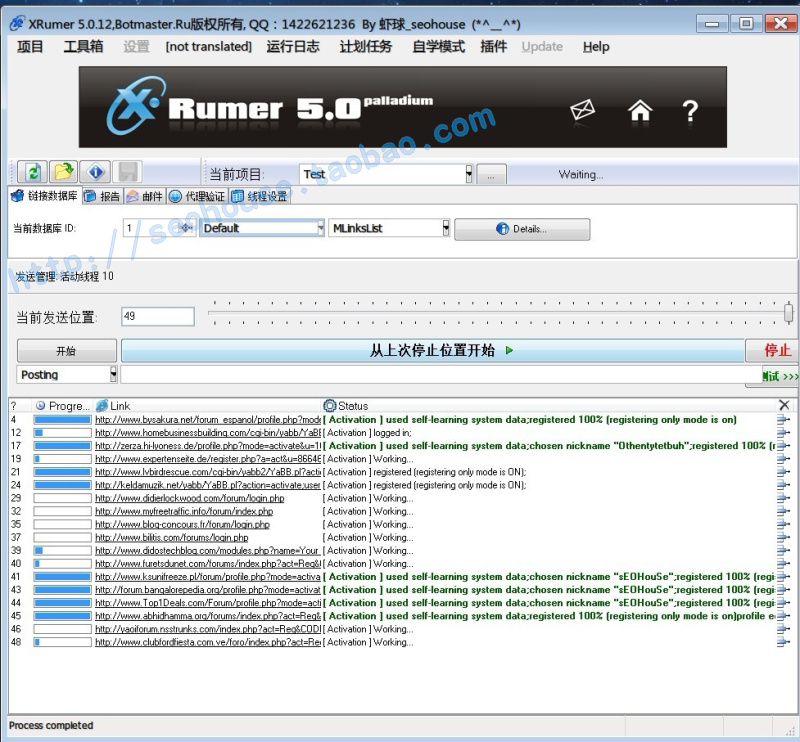Open the expertenseite.de register link
800x742 pixels.
click(x=208, y=459)
